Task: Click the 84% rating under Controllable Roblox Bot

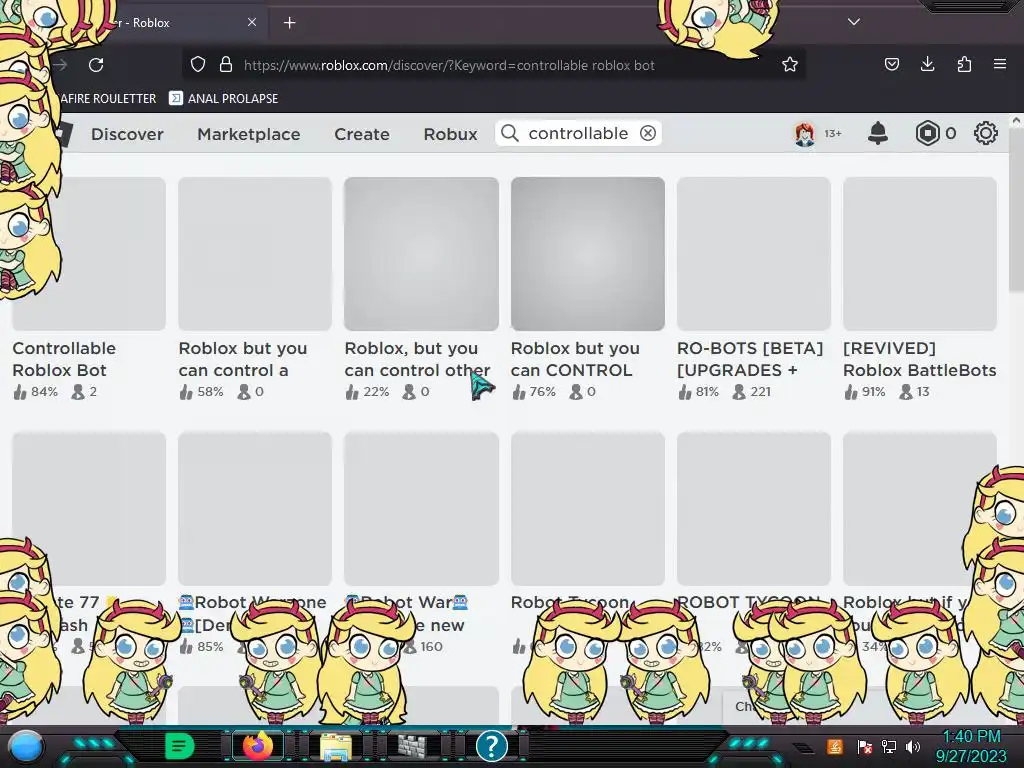Action: click(x=36, y=392)
